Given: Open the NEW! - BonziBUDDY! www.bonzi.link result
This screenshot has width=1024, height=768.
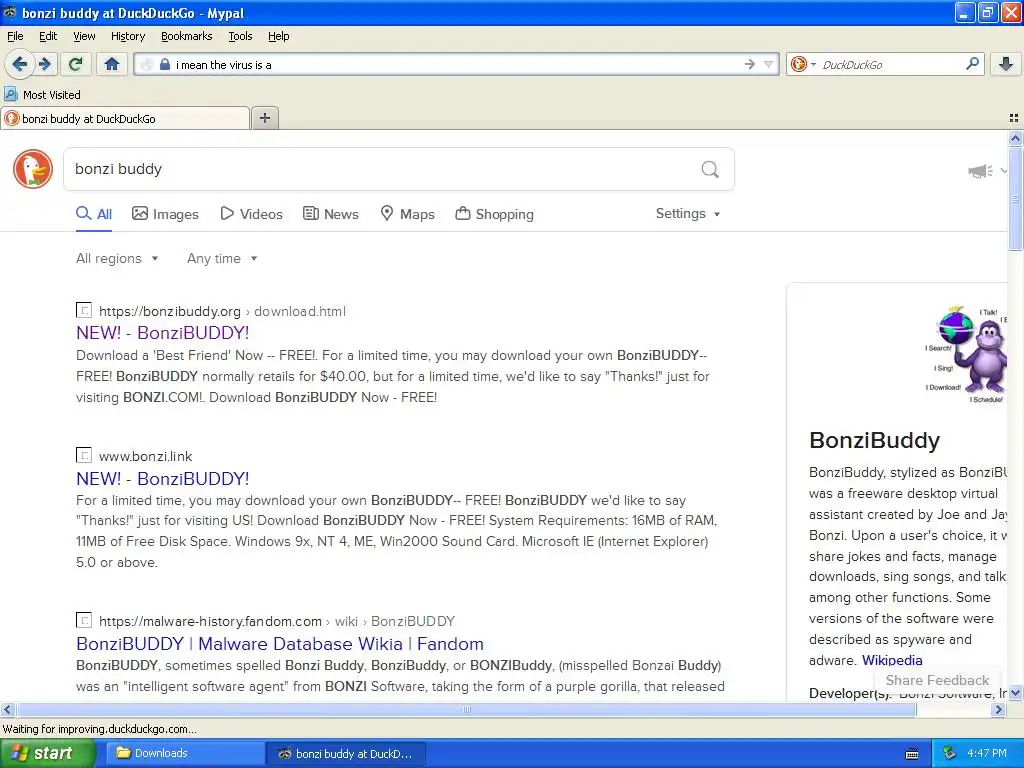Looking at the screenshot, I should tap(163, 479).
